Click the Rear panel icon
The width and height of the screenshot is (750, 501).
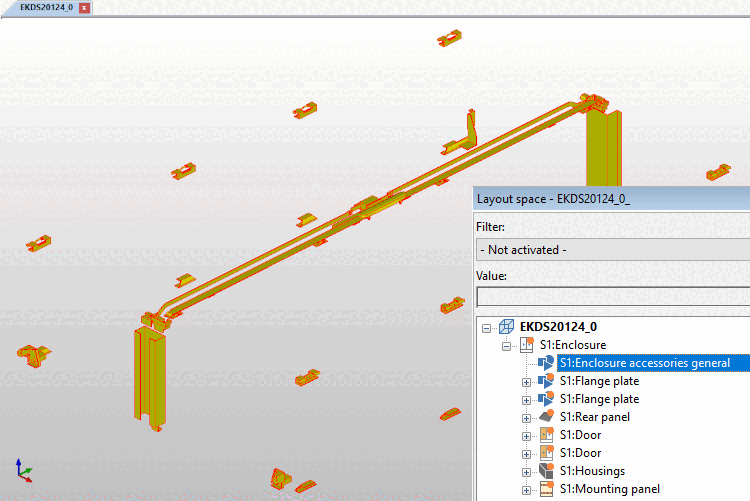click(x=546, y=416)
